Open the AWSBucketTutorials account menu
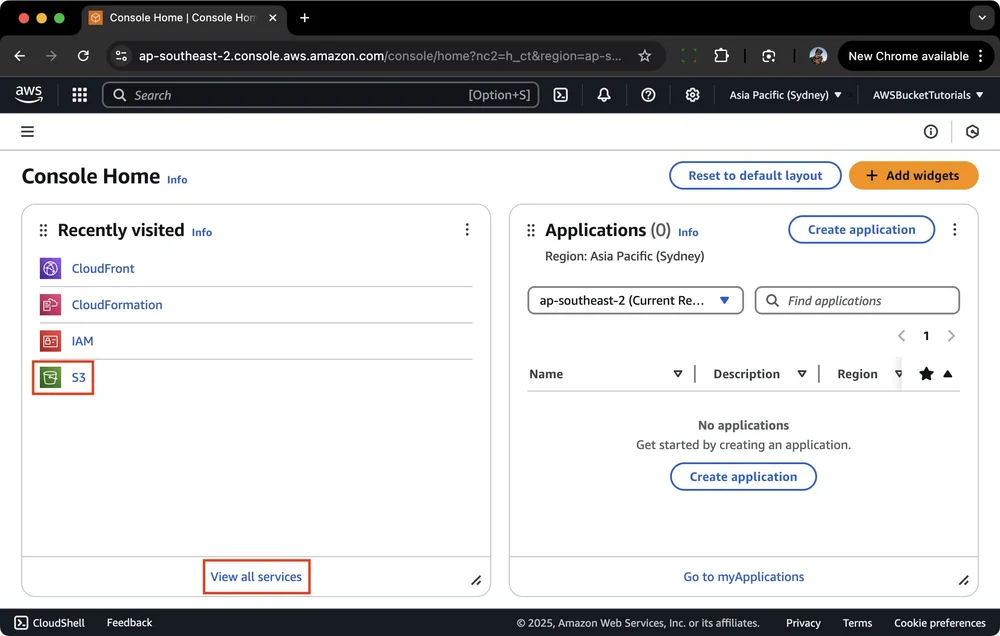1000x636 pixels. click(x=927, y=95)
